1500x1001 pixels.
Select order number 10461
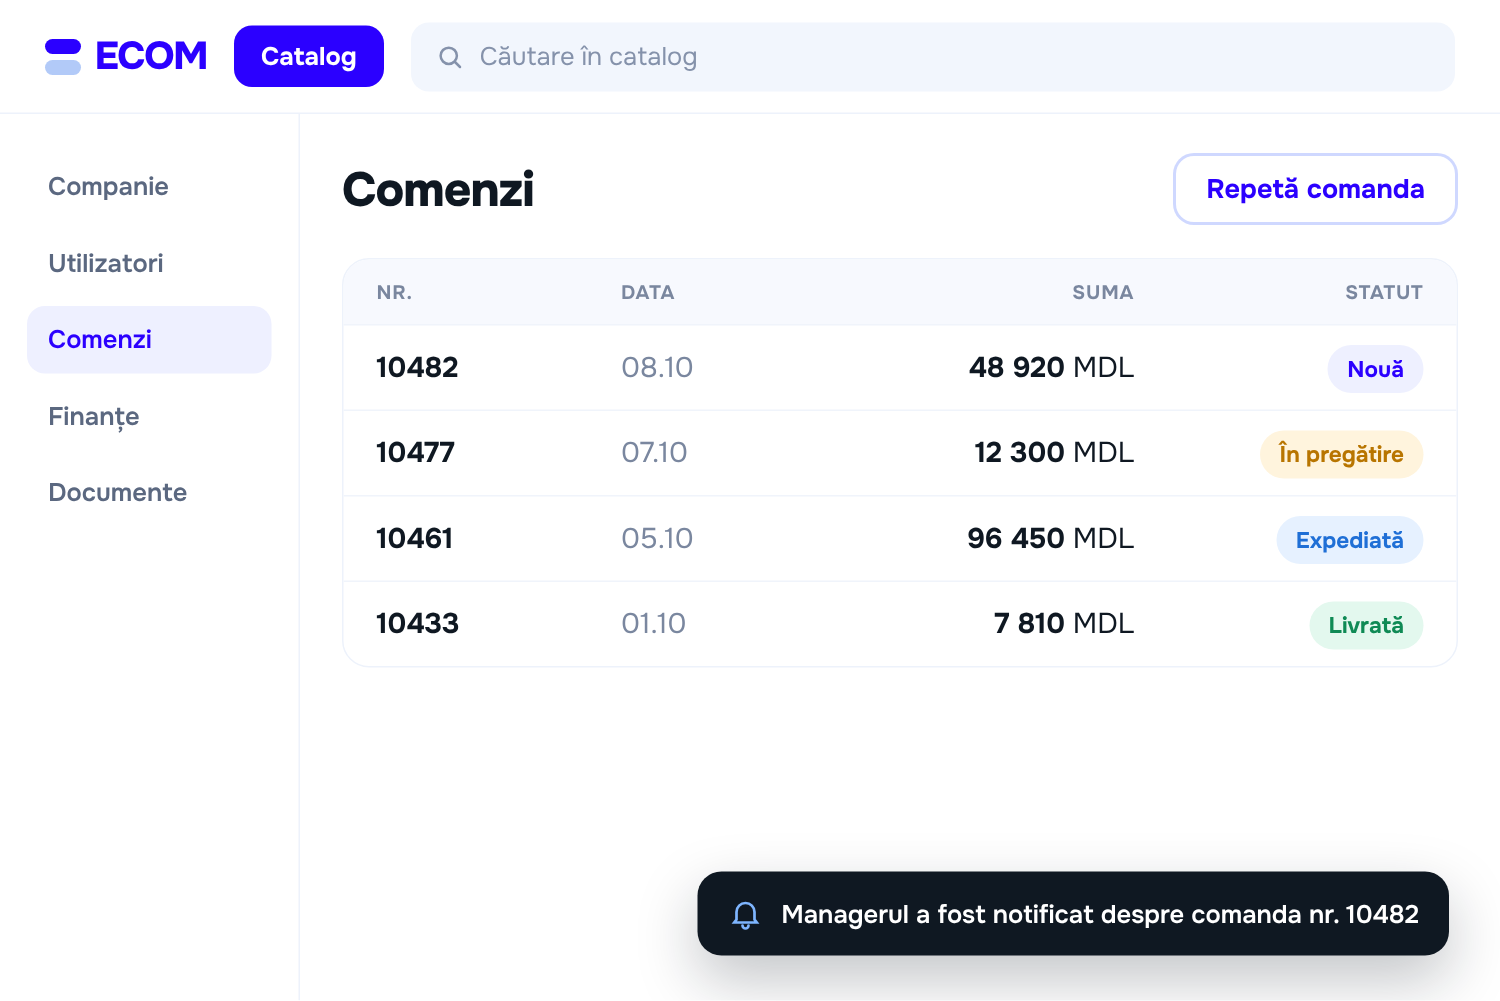414,539
